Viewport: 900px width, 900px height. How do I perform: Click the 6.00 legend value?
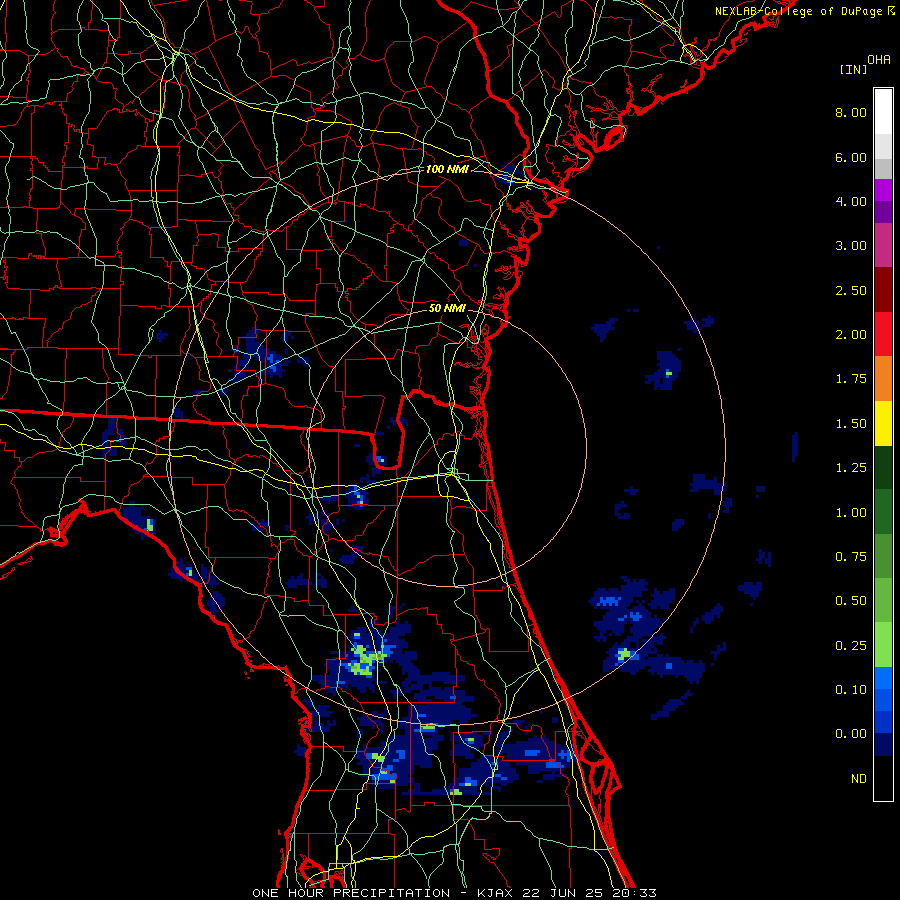click(851, 157)
